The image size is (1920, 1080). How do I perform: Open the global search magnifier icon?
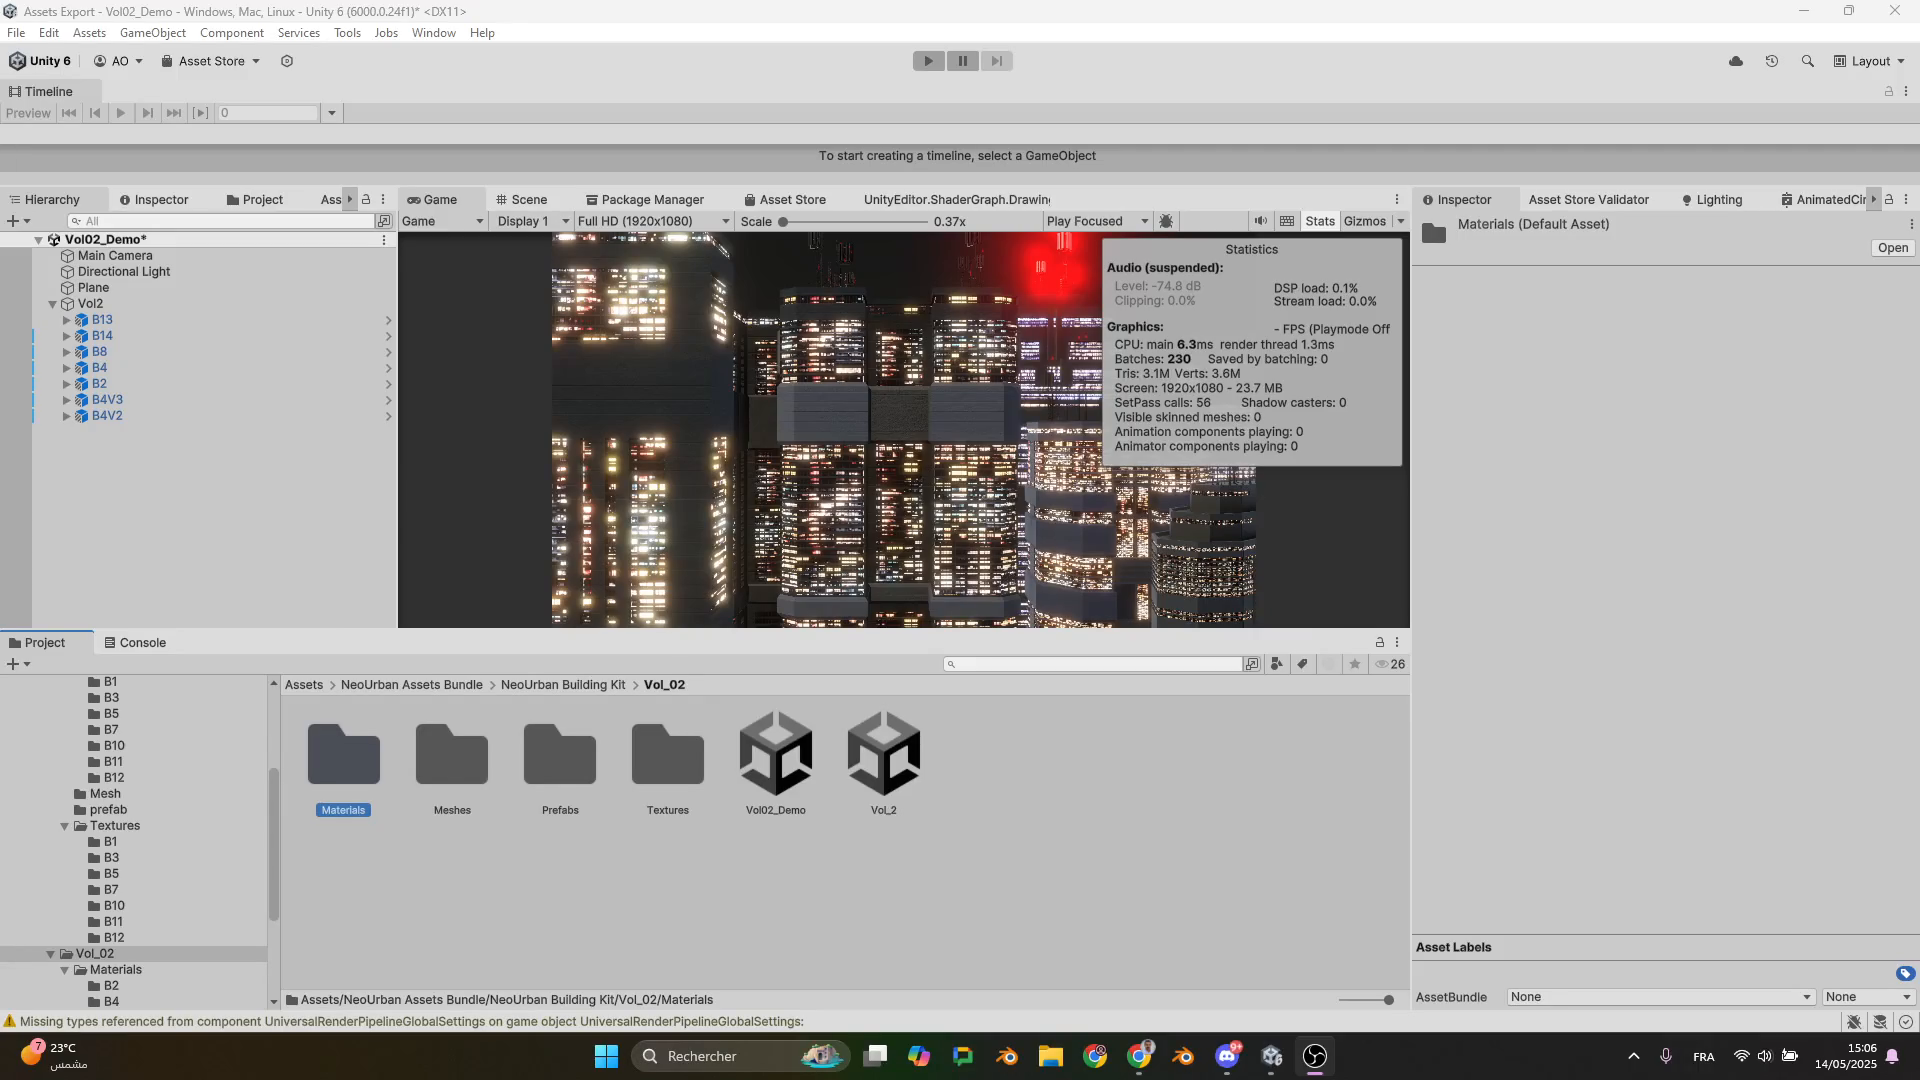1807,61
